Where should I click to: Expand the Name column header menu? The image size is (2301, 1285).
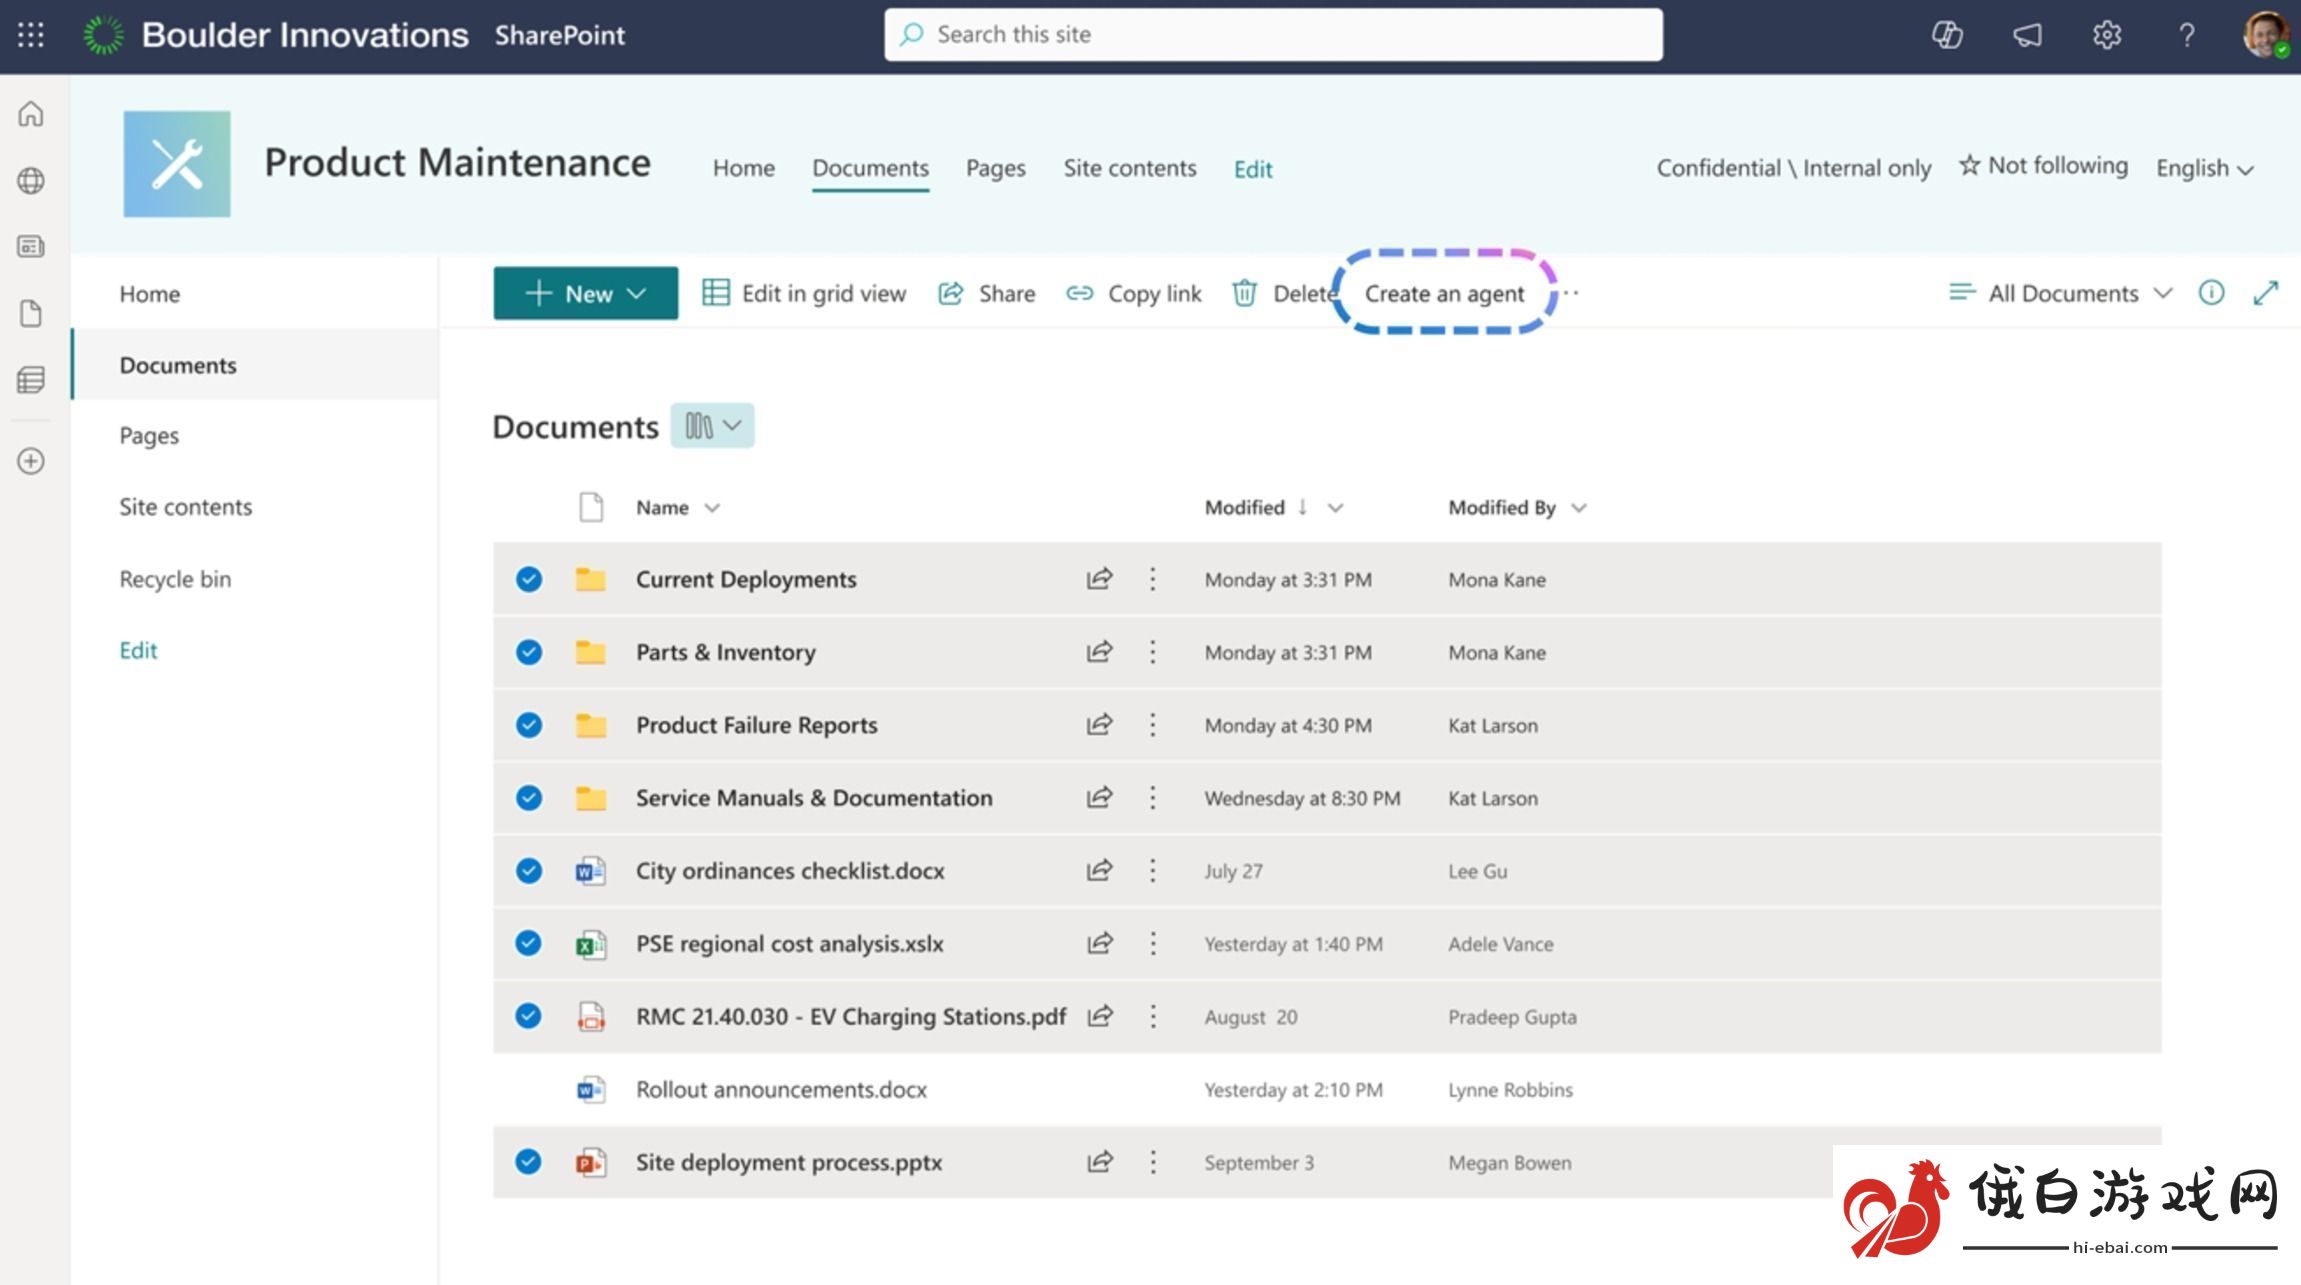click(712, 508)
